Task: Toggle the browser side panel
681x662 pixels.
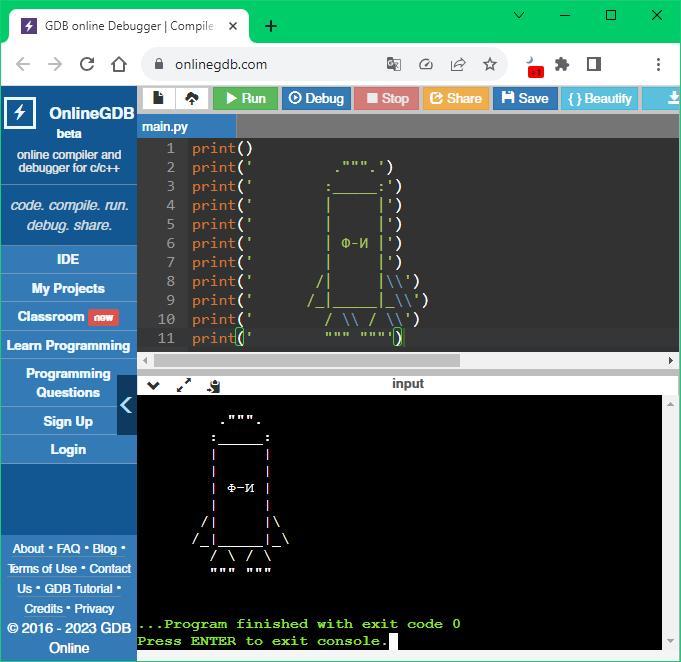Action: click(594, 64)
